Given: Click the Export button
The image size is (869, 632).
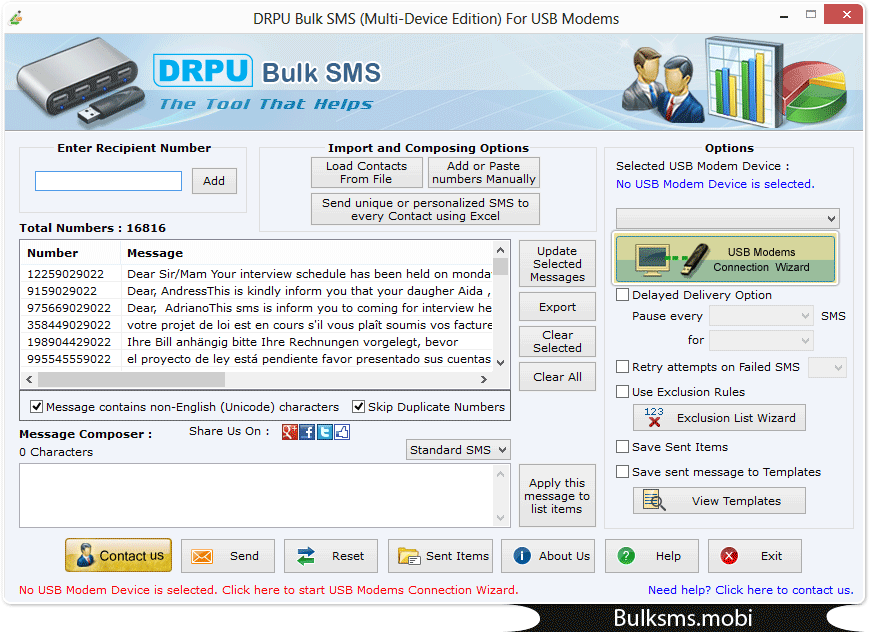Looking at the screenshot, I should tap(557, 307).
